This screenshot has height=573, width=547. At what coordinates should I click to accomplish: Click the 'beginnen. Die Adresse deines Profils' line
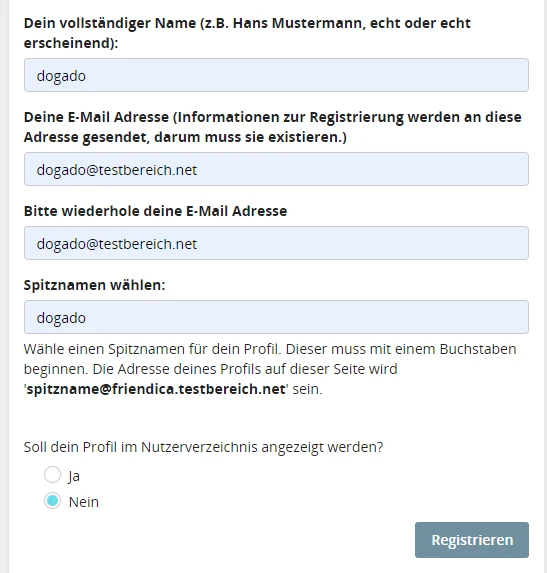click(x=210, y=369)
